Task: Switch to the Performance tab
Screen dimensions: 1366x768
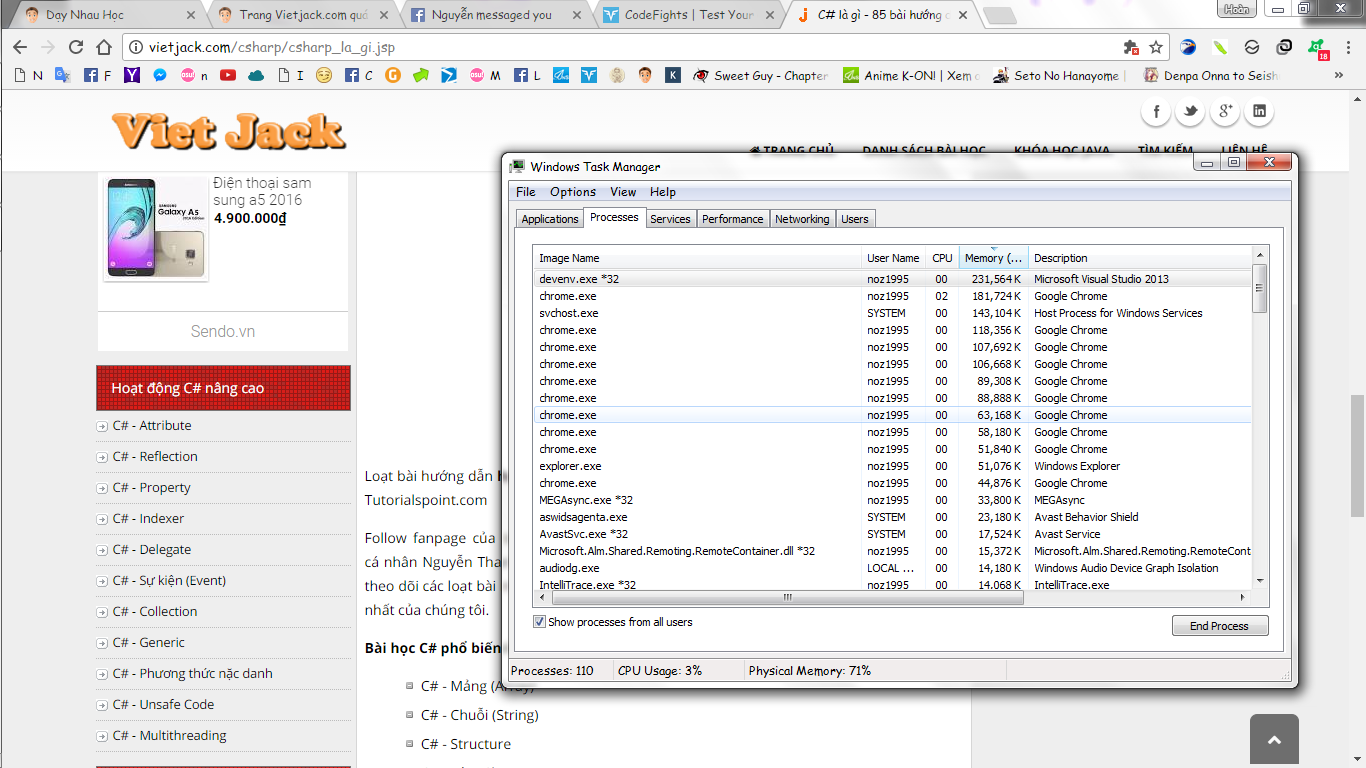Action: 732,219
